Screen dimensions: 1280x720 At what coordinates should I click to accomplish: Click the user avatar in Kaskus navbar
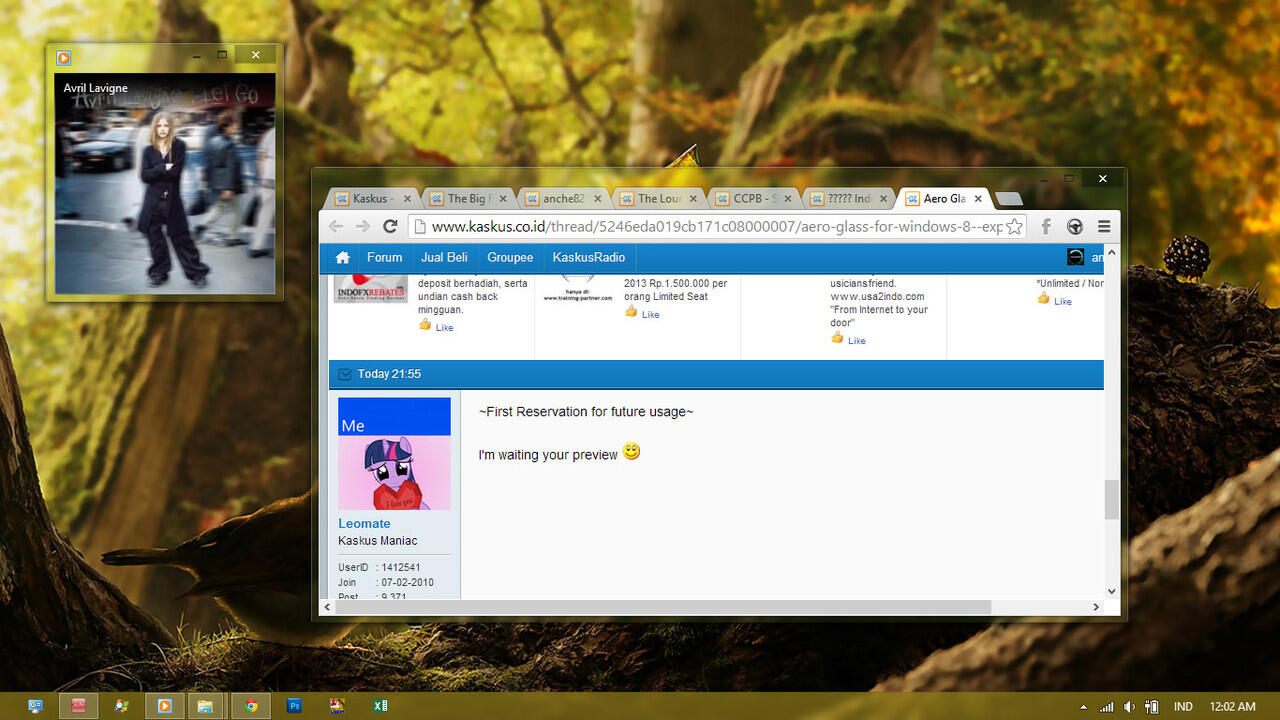(x=1075, y=257)
